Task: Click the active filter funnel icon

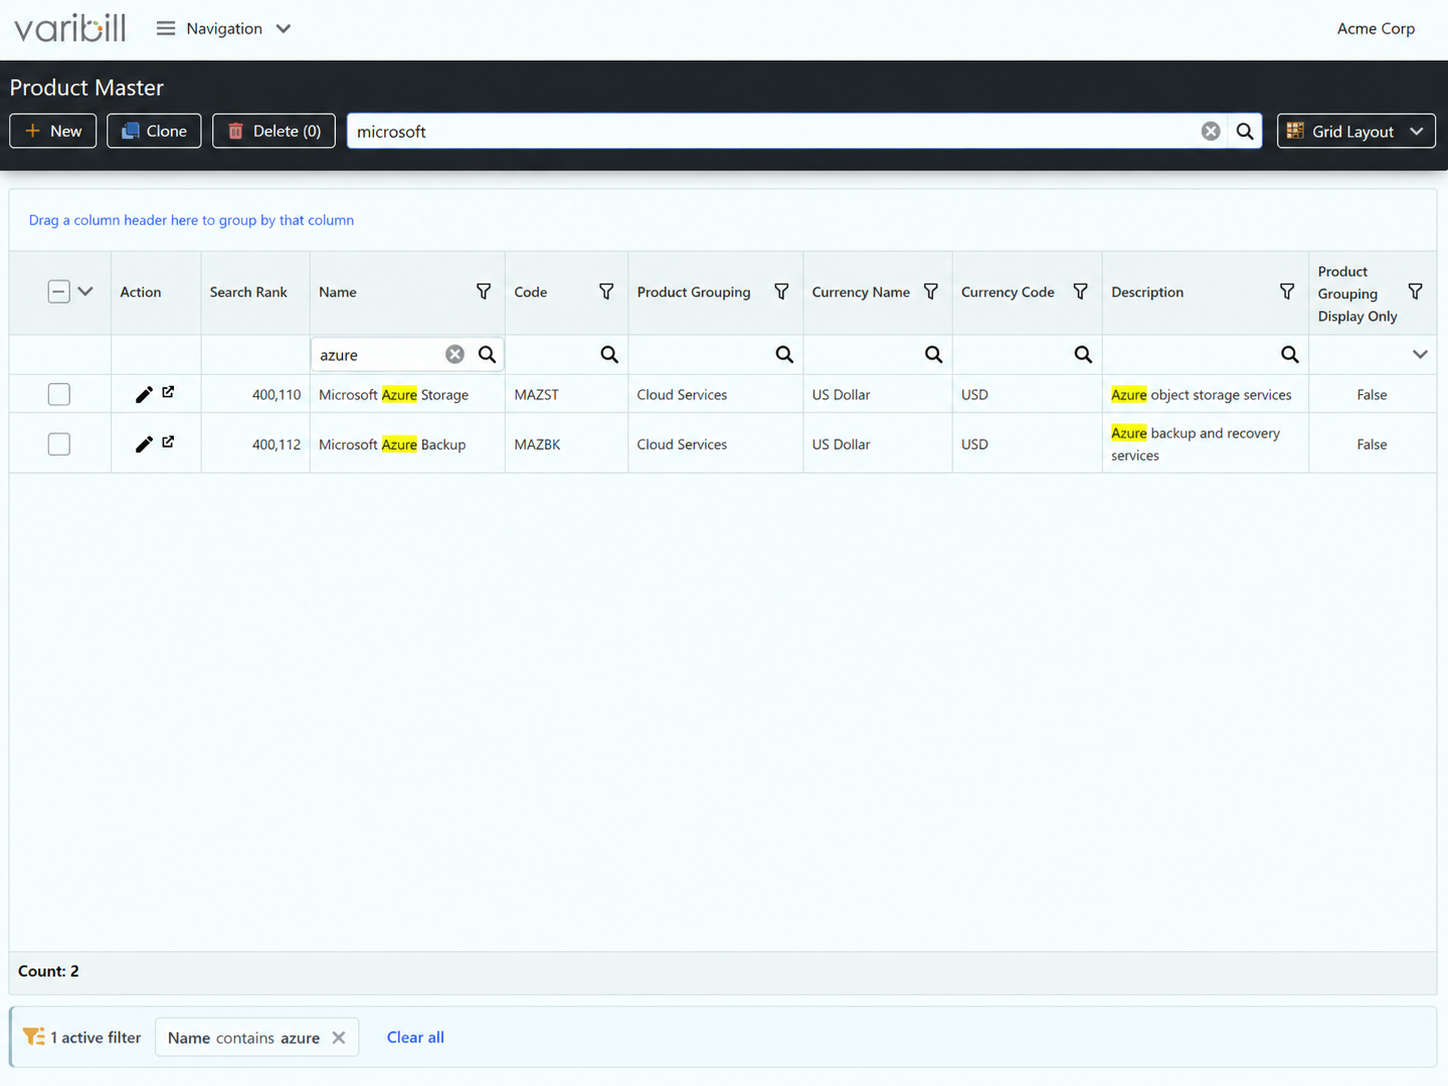Action: point(33,1037)
